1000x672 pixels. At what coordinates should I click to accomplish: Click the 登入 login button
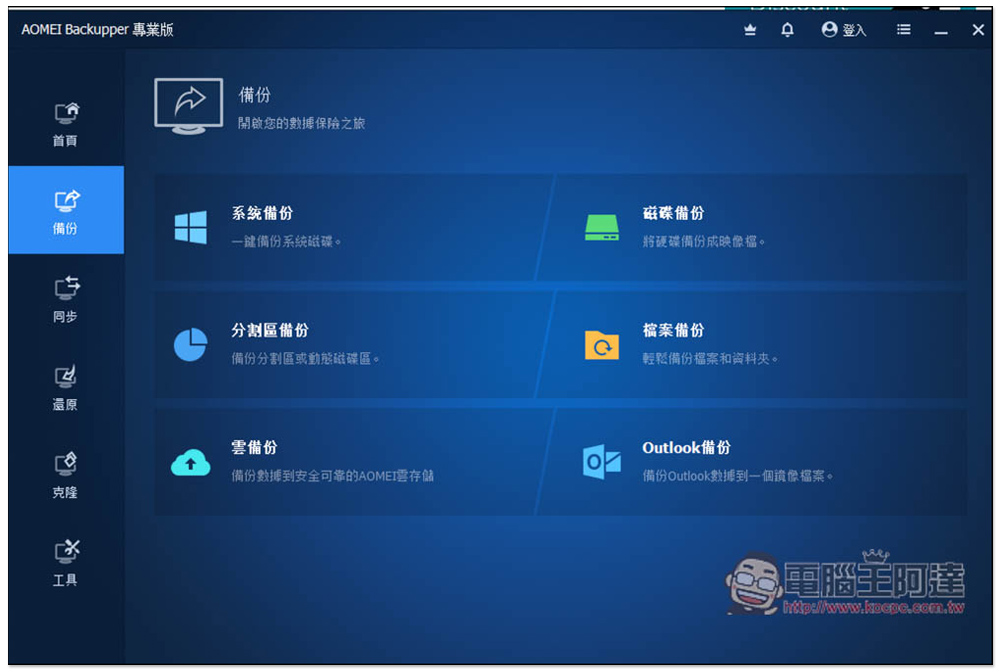click(844, 30)
